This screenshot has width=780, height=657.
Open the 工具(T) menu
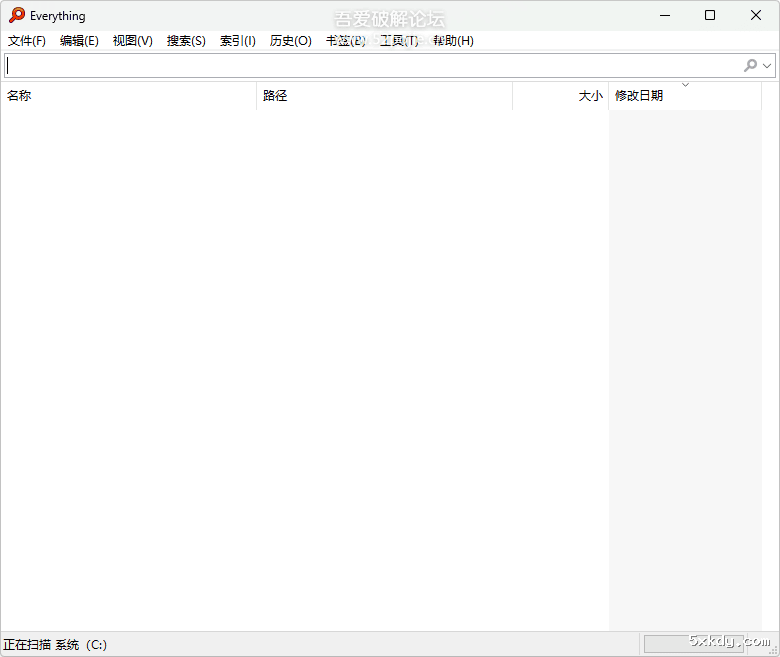(399, 41)
